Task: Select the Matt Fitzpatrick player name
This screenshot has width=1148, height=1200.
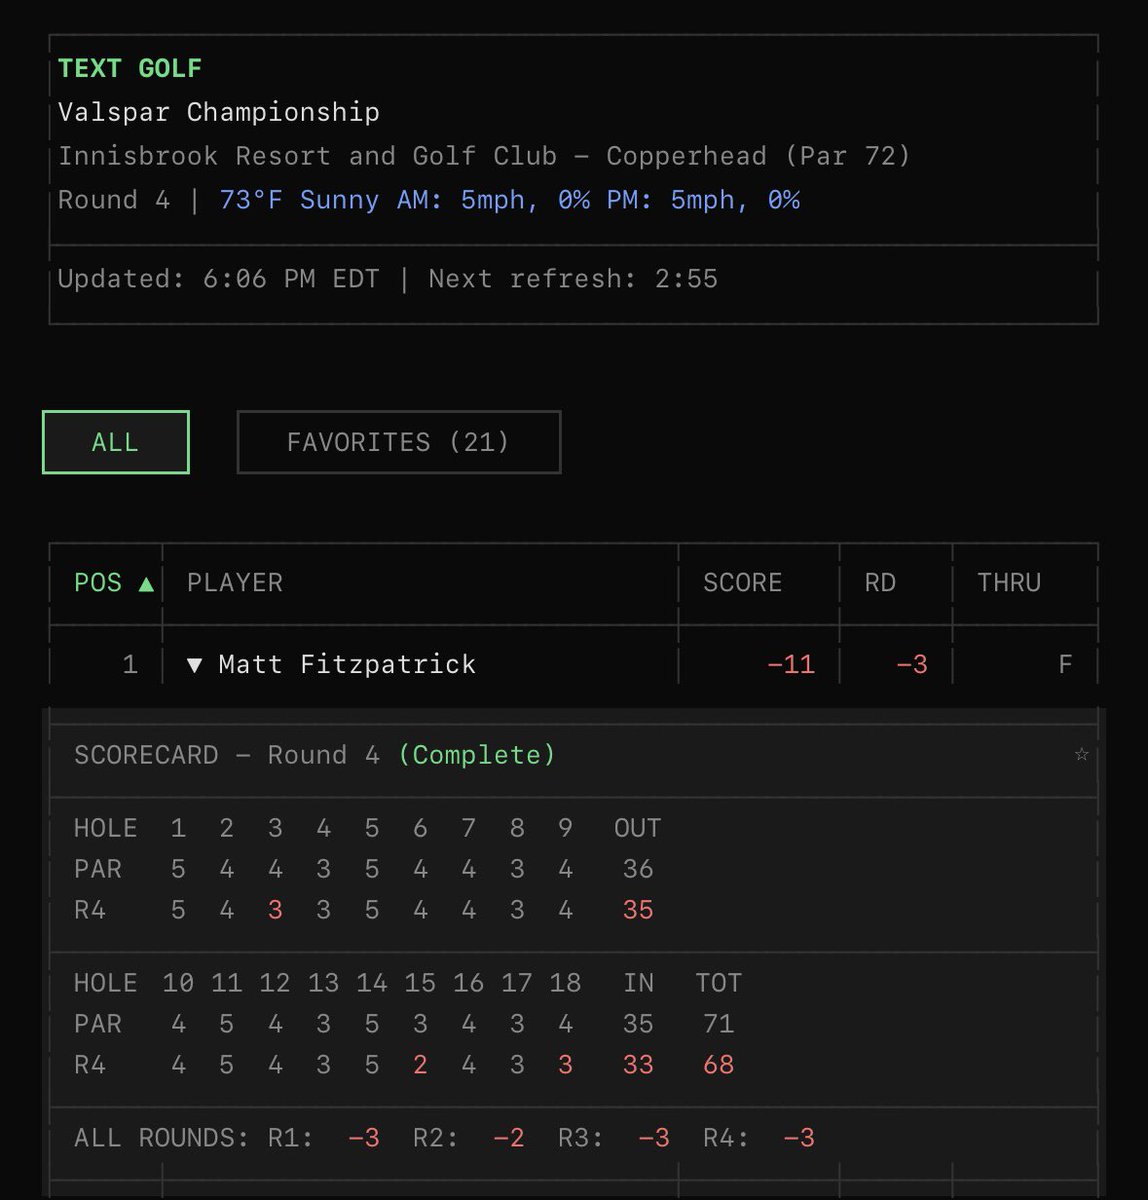Action: tap(347, 664)
